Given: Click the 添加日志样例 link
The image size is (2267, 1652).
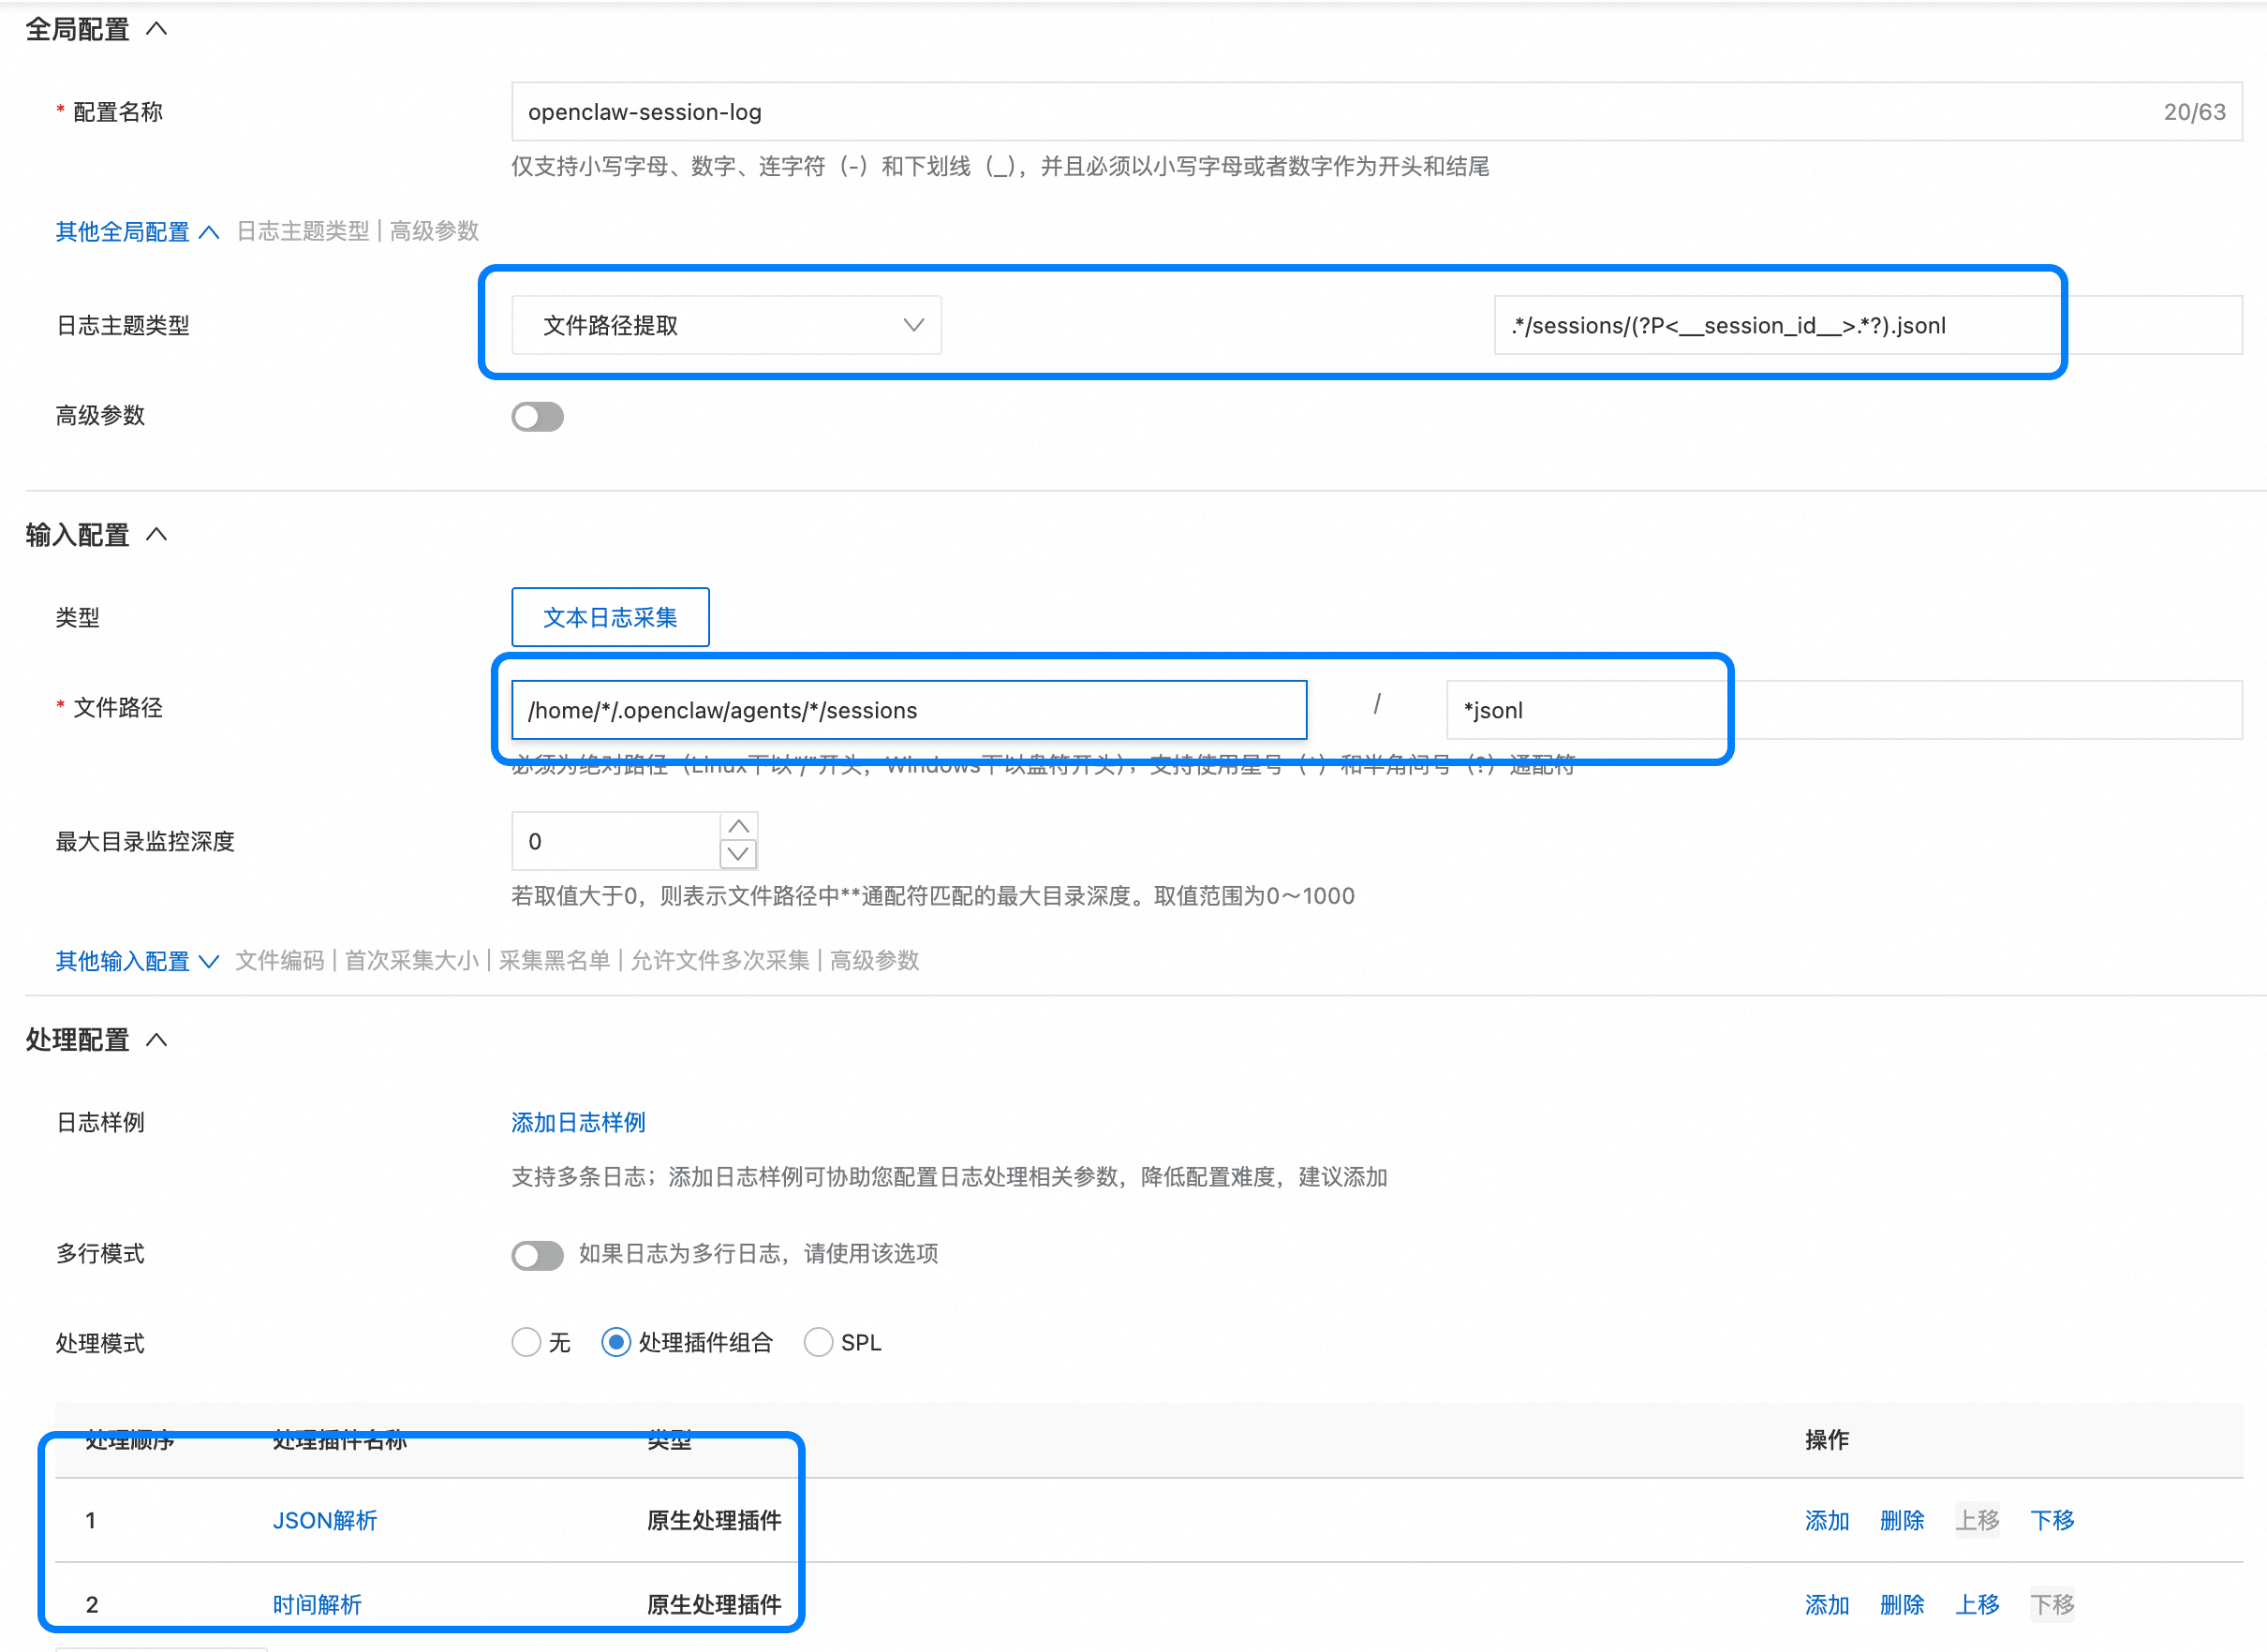Looking at the screenshot, I should [578, 1122].
